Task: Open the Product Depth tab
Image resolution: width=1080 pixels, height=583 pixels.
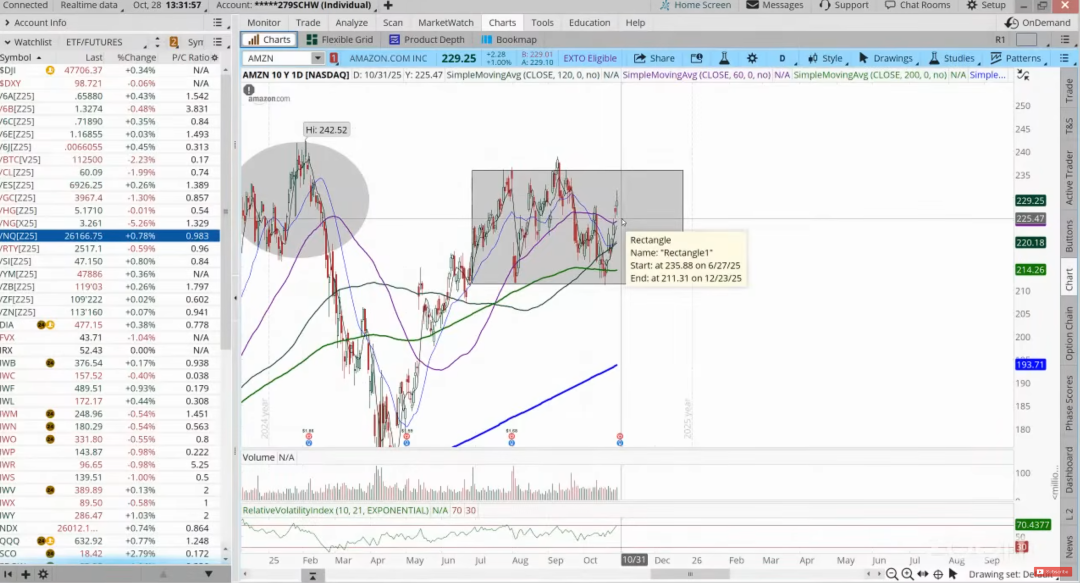Action: point(427,40)
